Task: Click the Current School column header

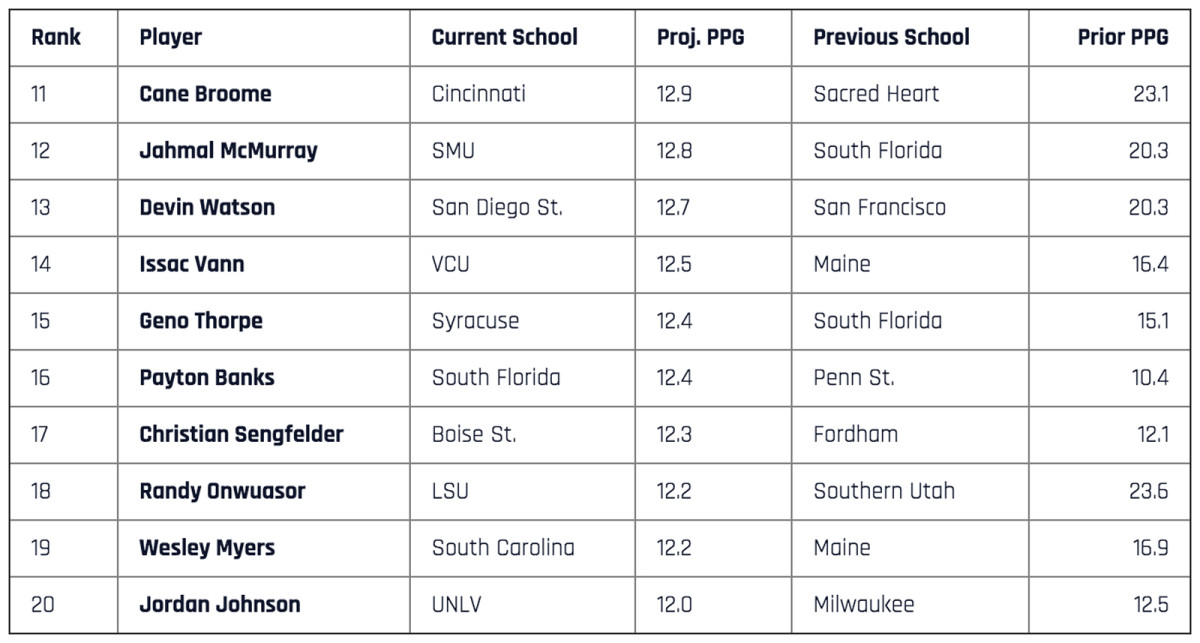Action: pyautogui.click(x=504, y=38)
